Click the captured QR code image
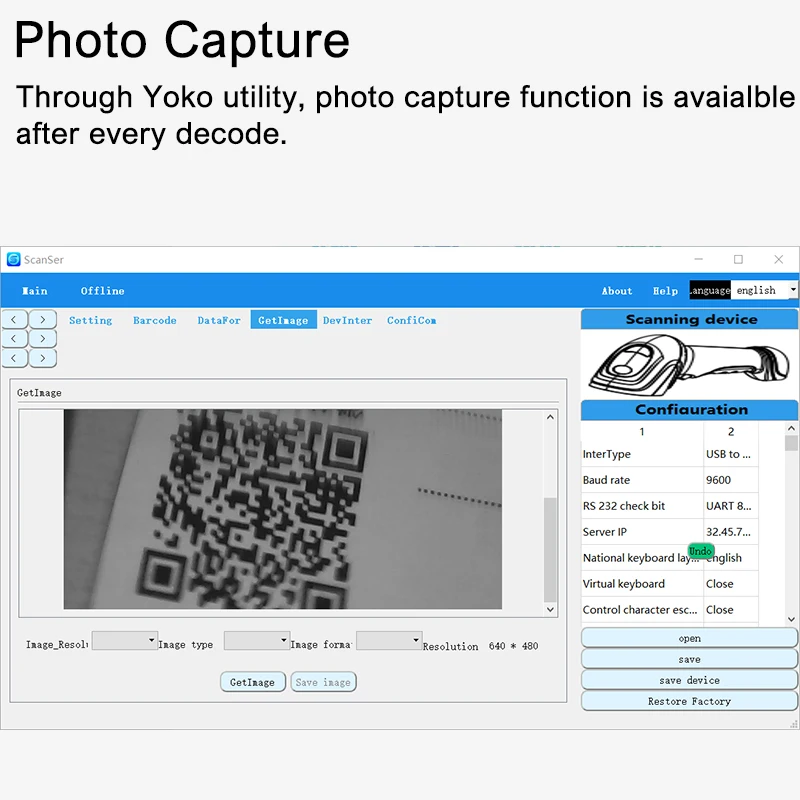The height and width of the screenshot is (800, 800). coord(283,509)
